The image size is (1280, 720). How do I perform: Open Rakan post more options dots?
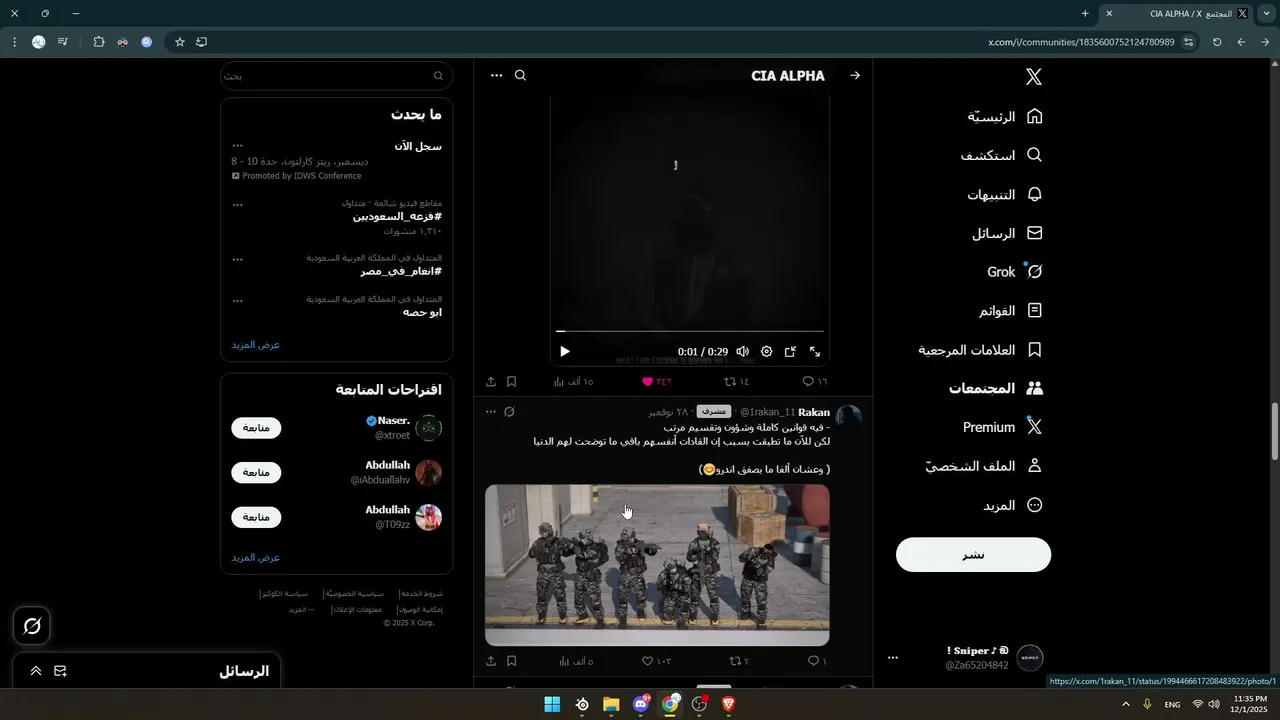coord(491,412)
